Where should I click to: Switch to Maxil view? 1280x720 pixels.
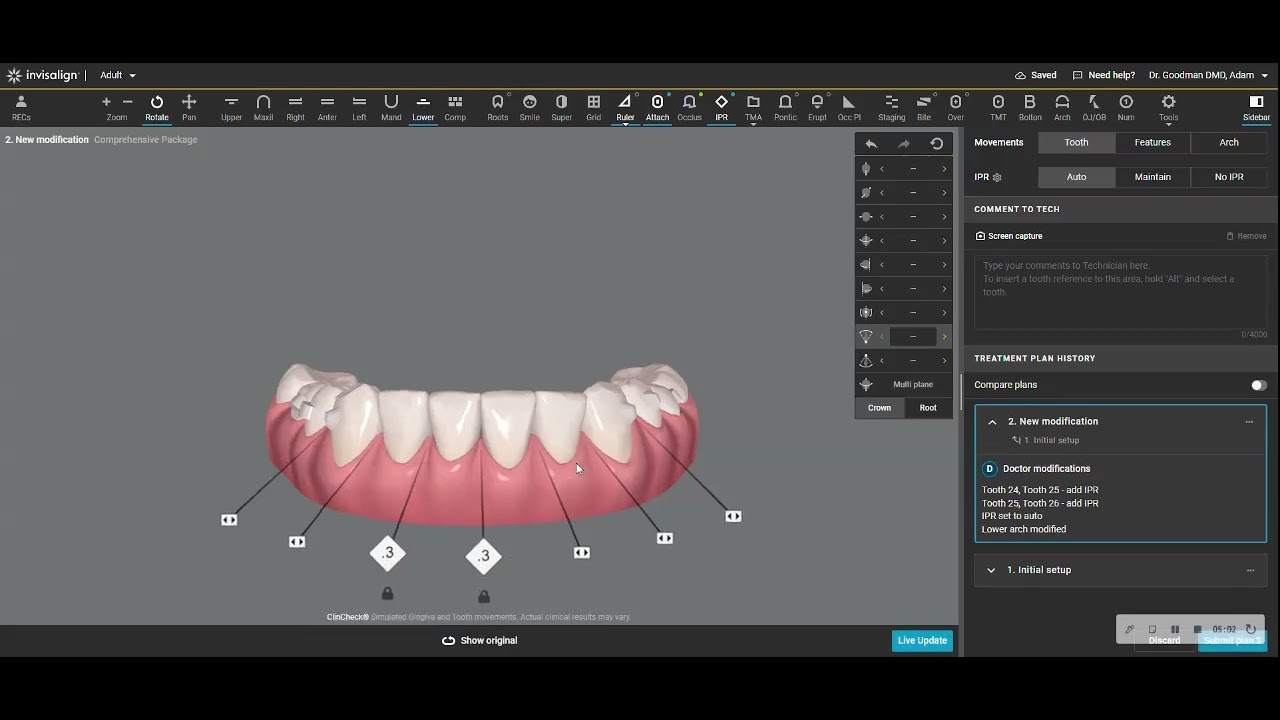263,108
